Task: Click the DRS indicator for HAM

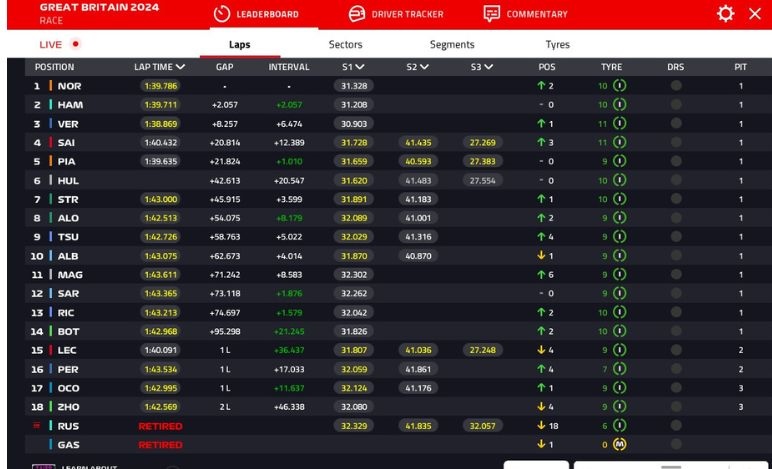Action: coord(675,105)
